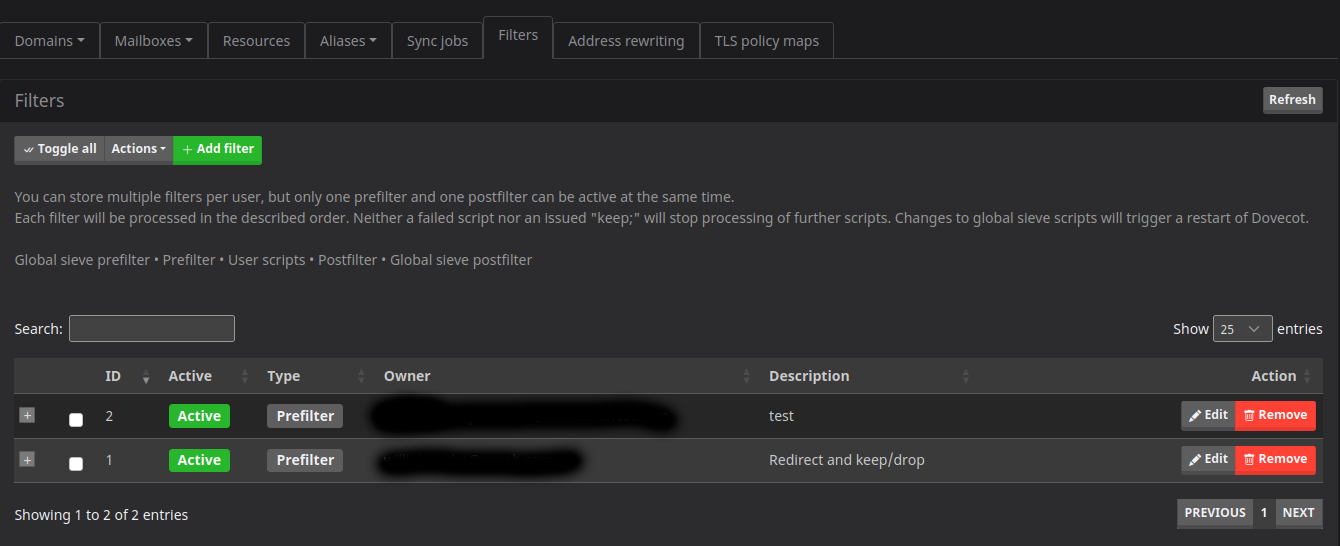1340x546 pixels.
Task: Sort filters by the Type column
Action: tap(361, 377)
